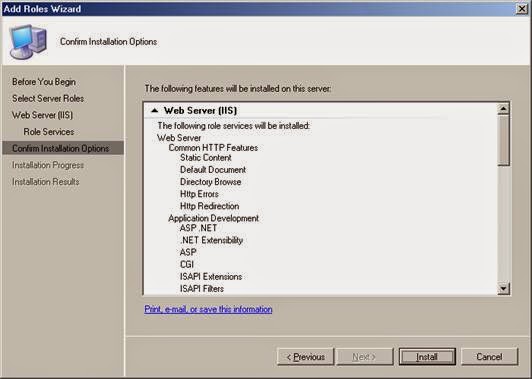The width and height of the screenshot is (532, 379).
Task: Select ASP .NET entry
Action: [x=198, y=228]
